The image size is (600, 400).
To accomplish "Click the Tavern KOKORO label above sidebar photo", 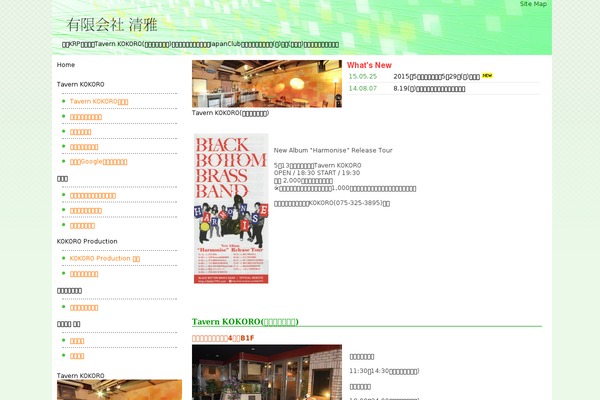I will (x=80, y=376).
